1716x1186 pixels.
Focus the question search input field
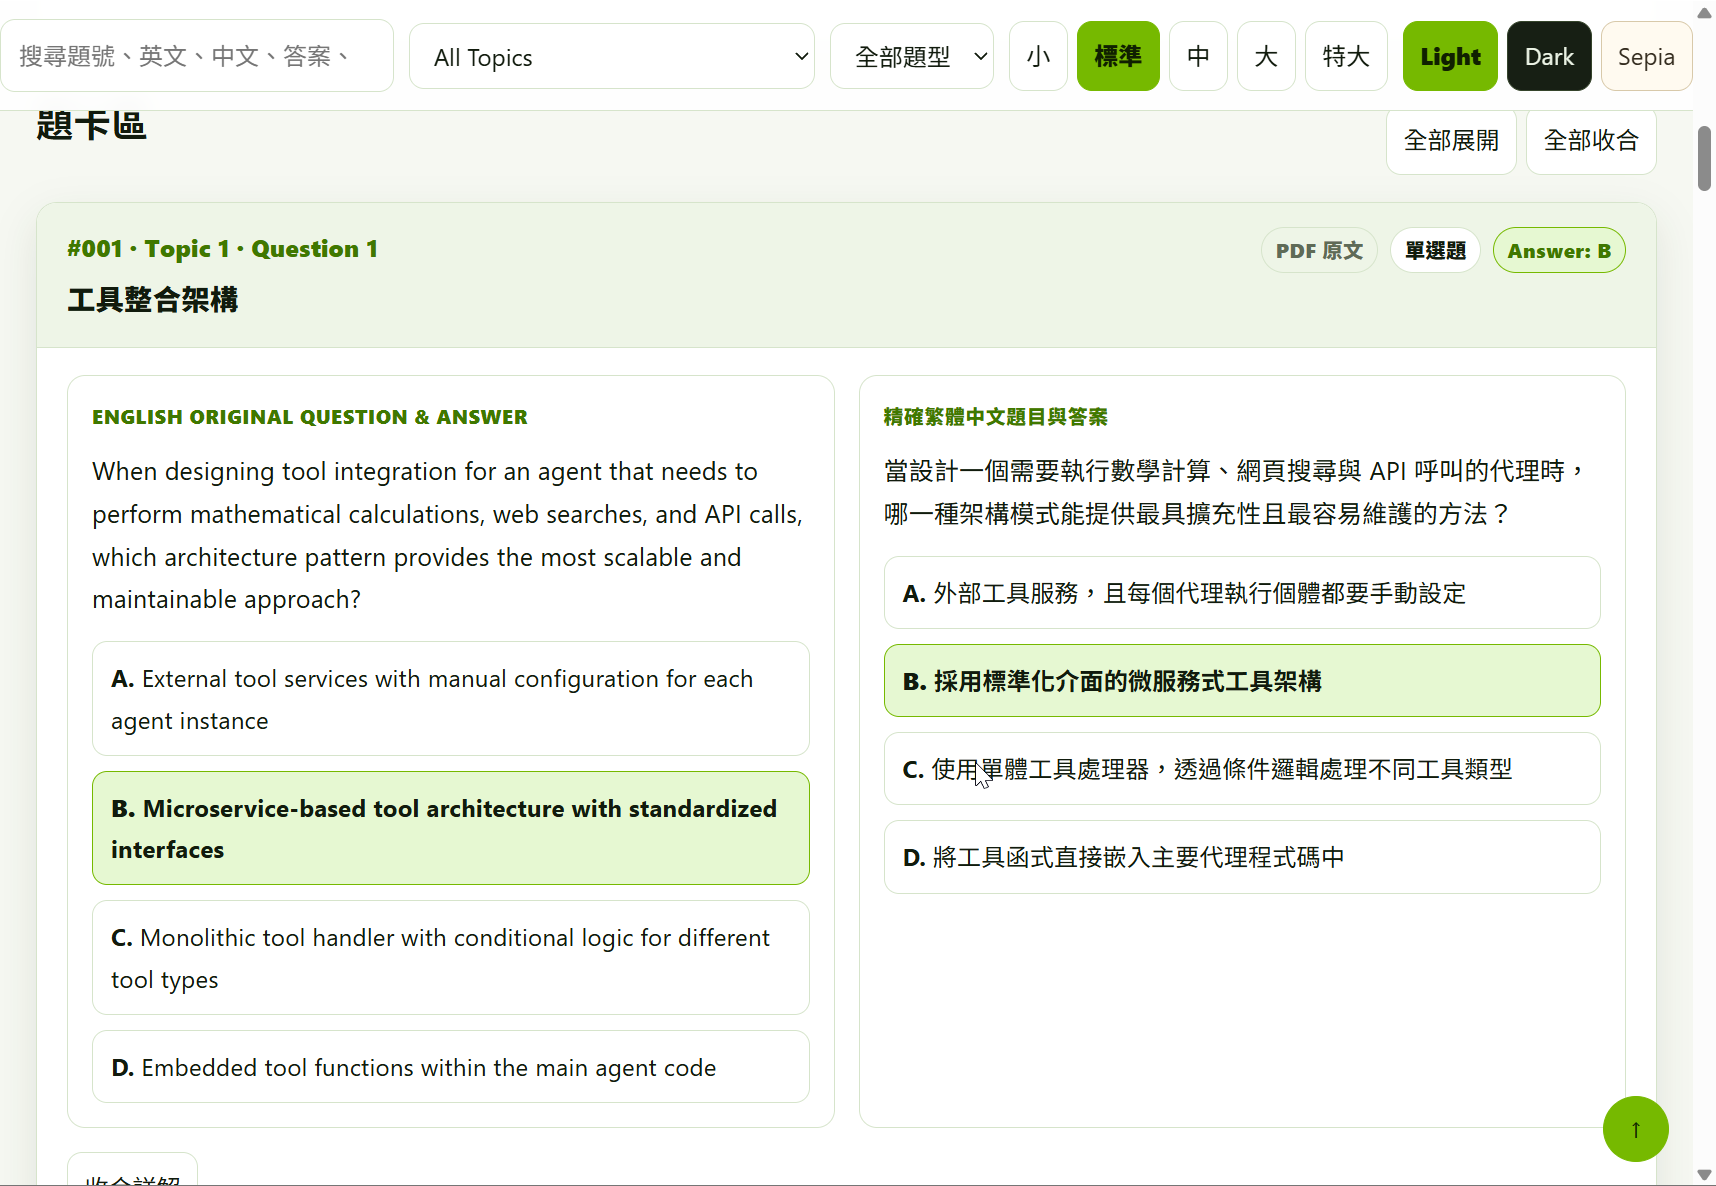click(197, 56)
